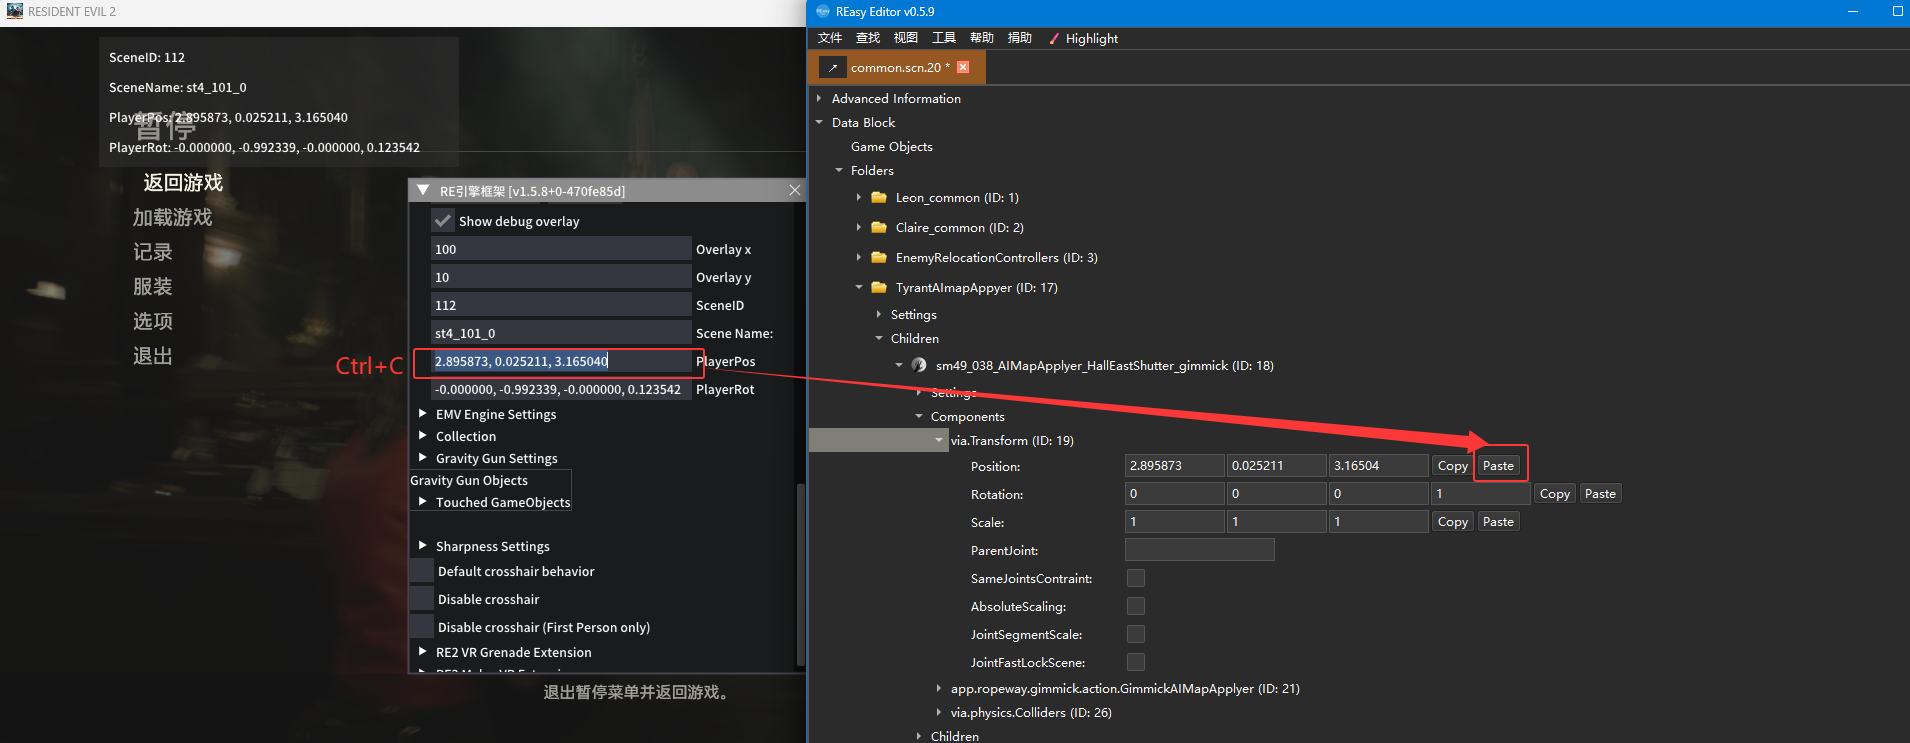
Task: Click the PlayerPos value field
Action: [561, 361]
